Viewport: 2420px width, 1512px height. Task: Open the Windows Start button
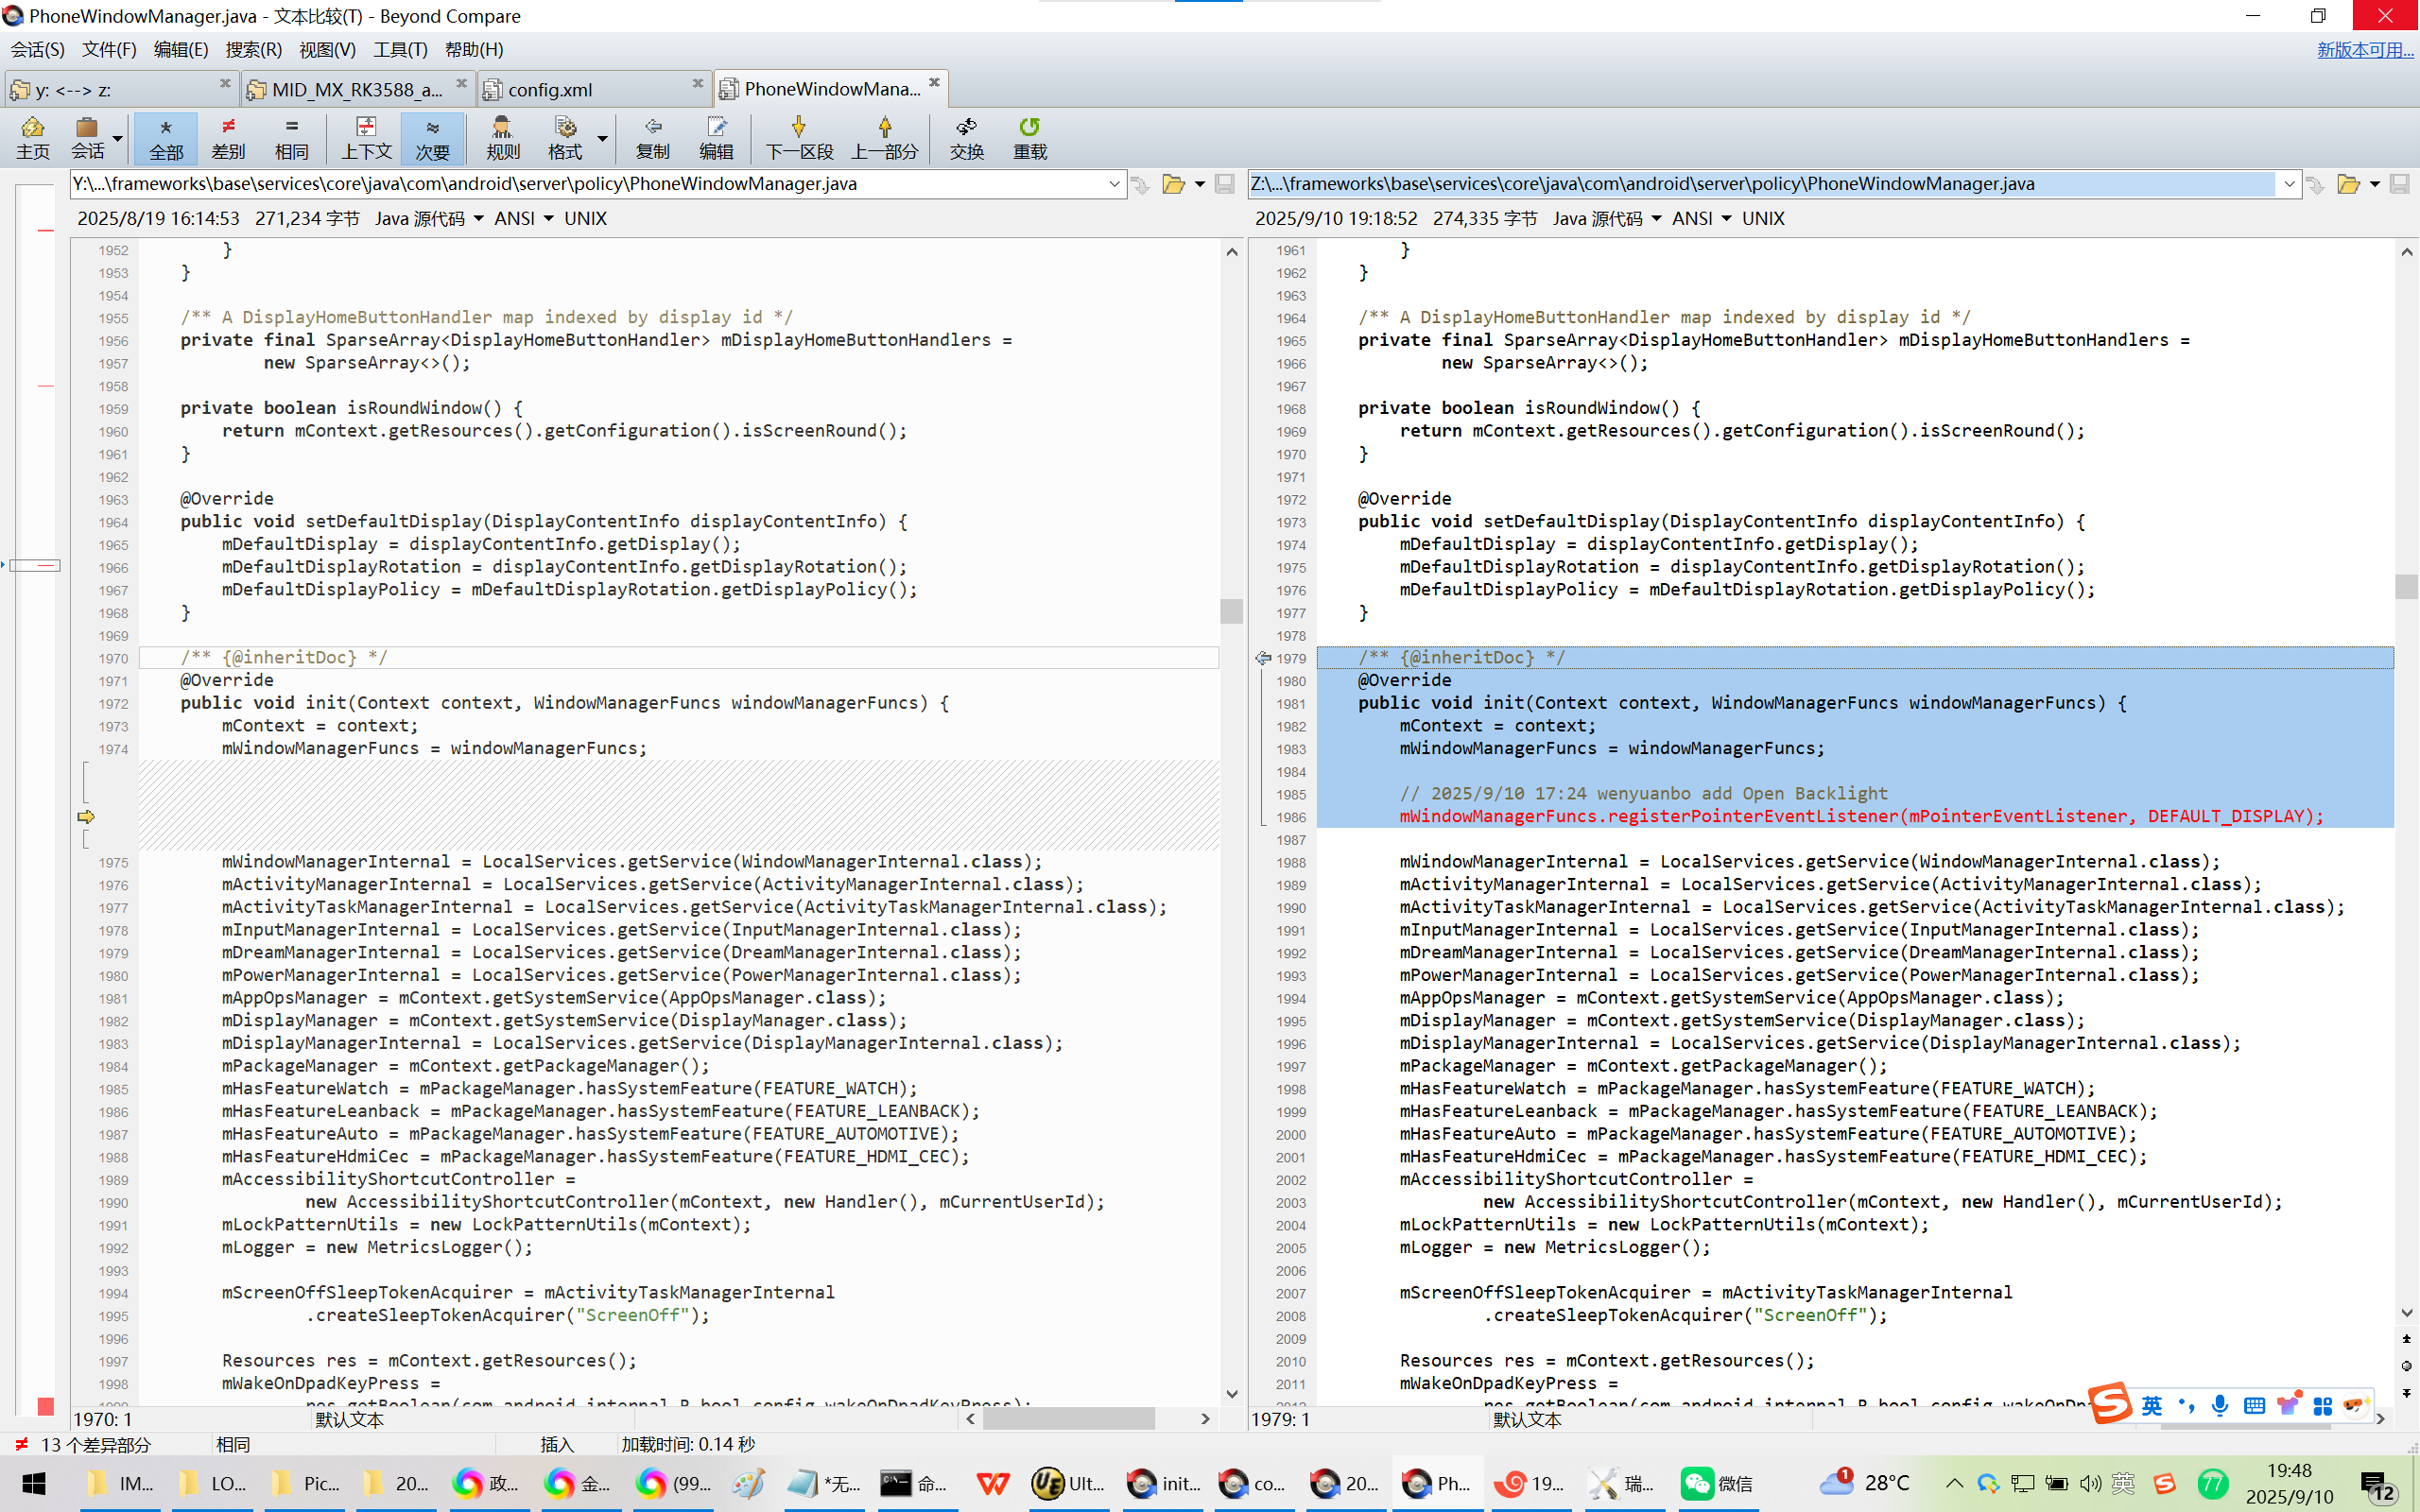(33, 1484)
